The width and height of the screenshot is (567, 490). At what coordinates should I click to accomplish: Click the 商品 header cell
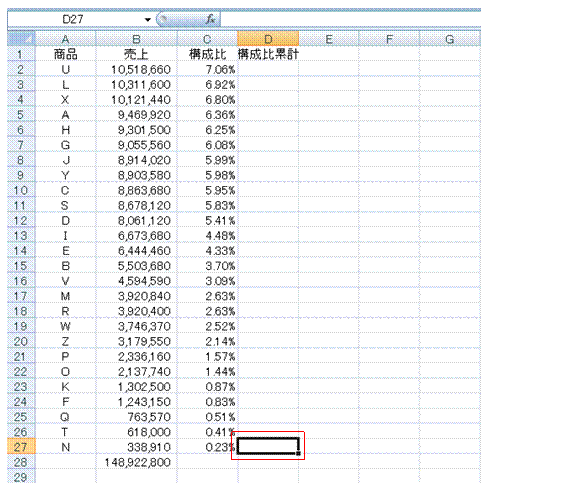[65, 54]
